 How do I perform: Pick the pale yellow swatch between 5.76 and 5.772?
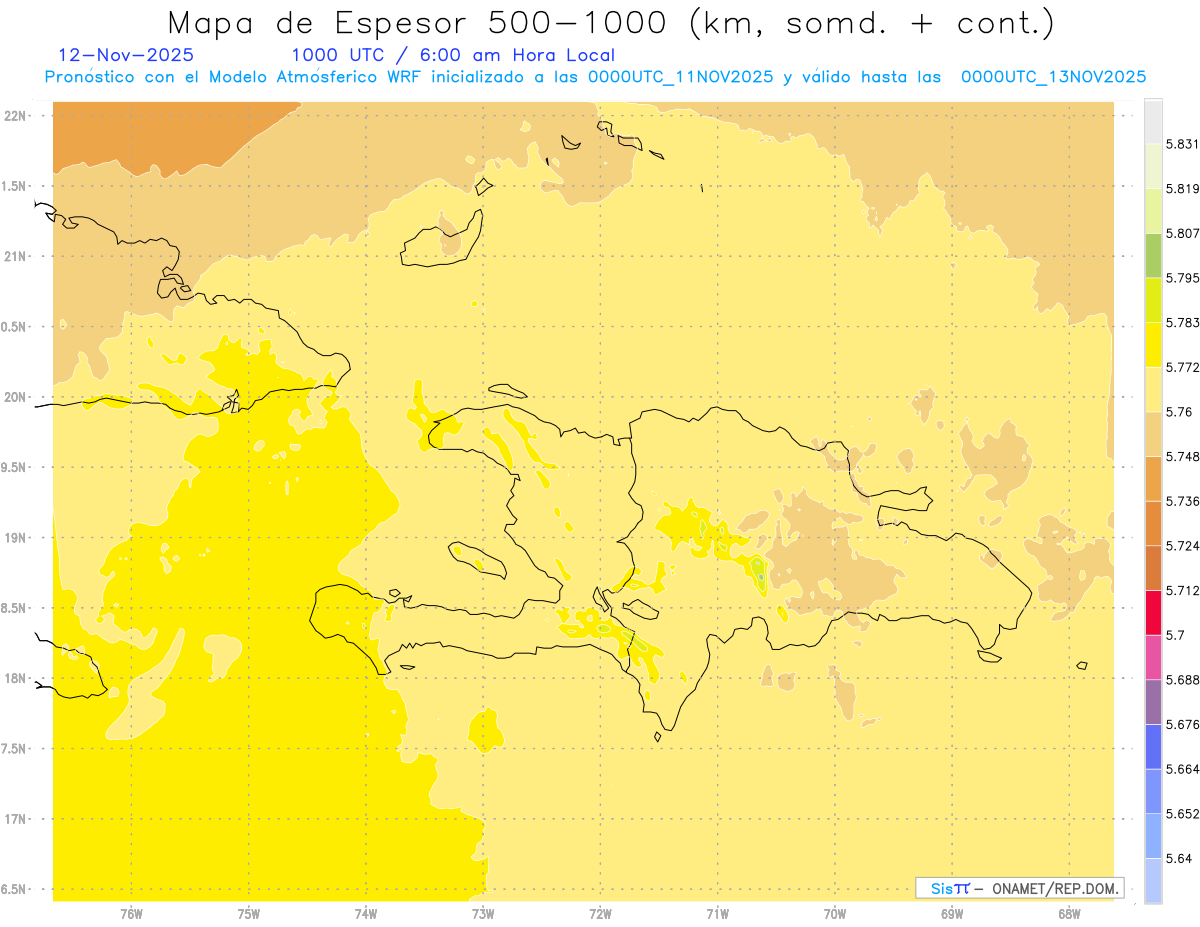tap(1153, 389)
